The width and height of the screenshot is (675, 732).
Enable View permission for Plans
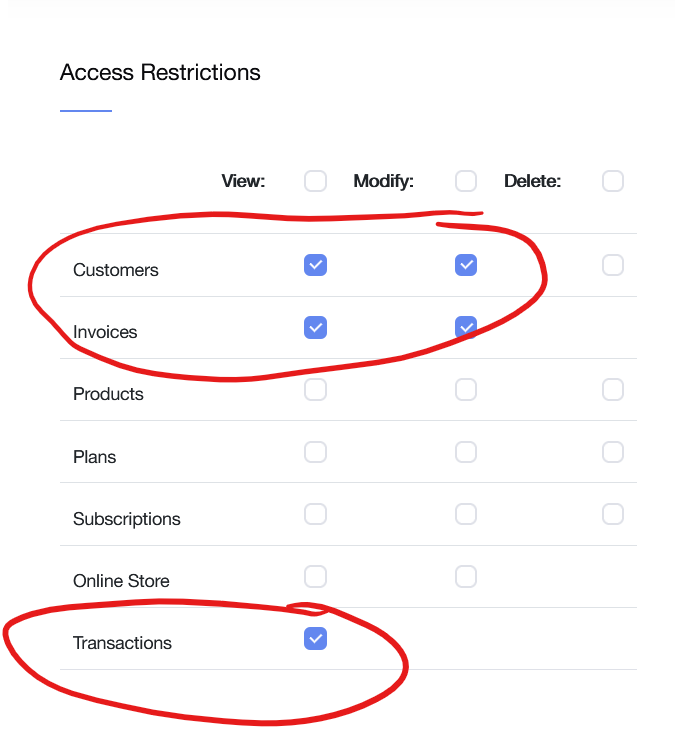pos(315,452)
